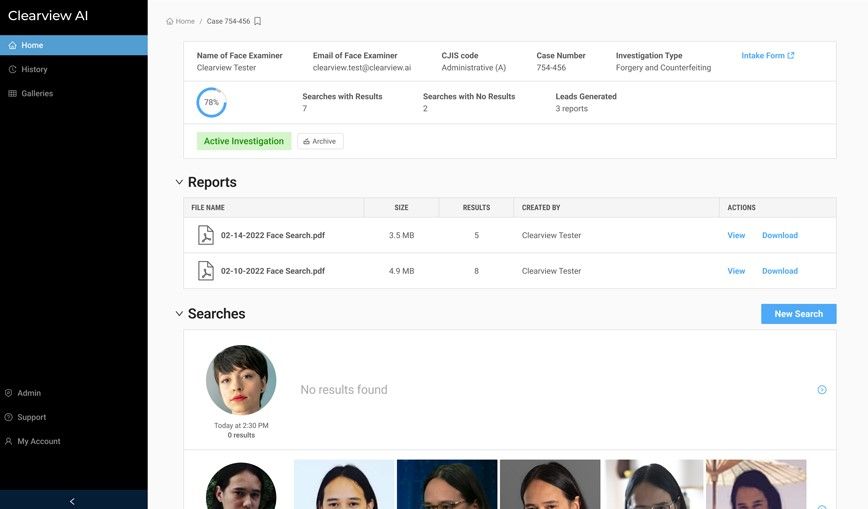The height and width of the screenshot is (509, 868).
Task: Click the My Account person icon
Action: point(8,441)
